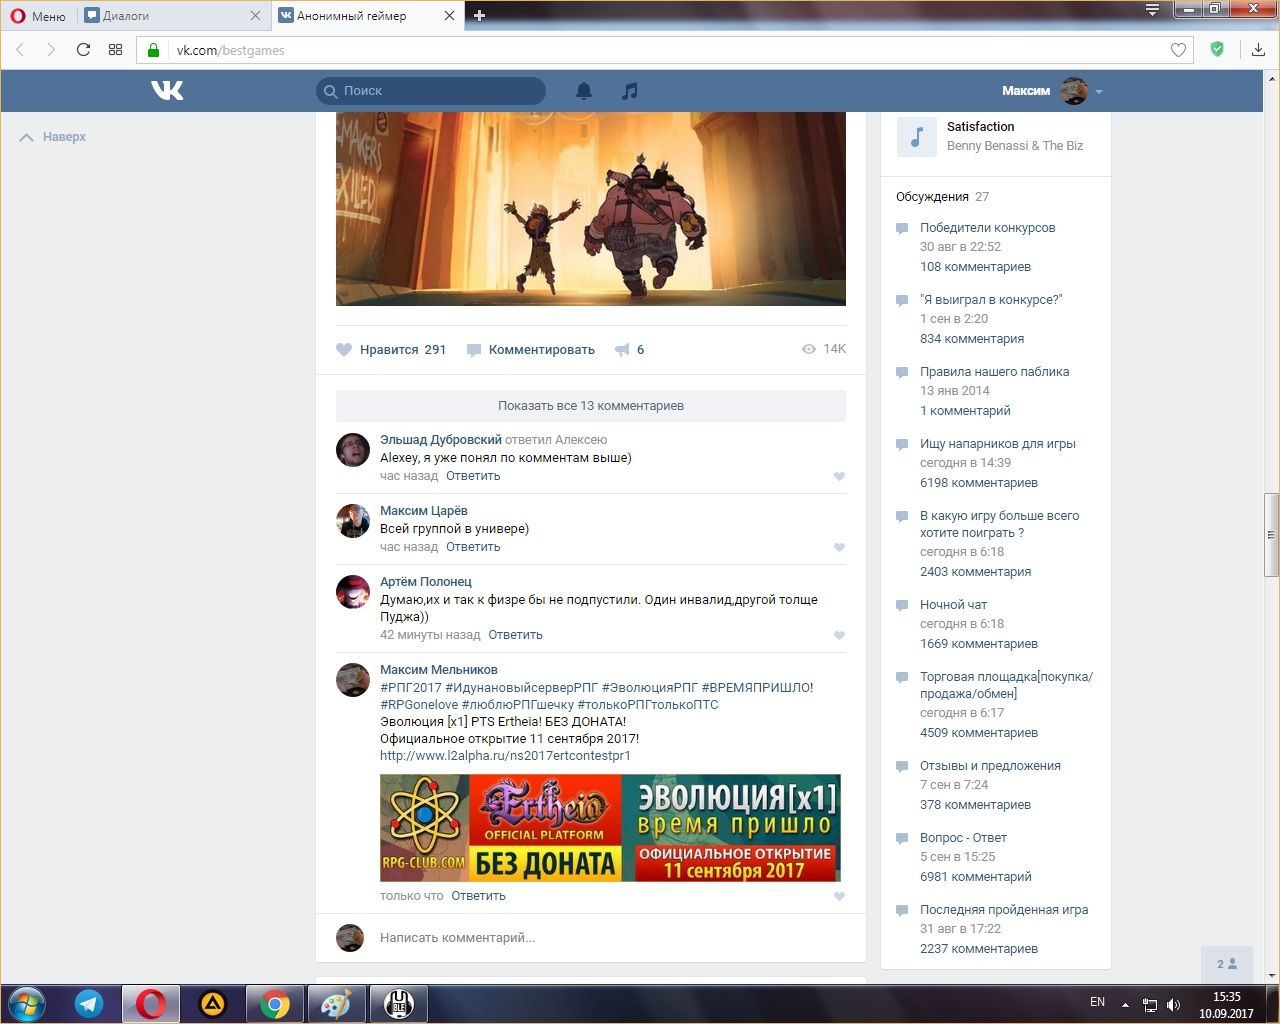Viewport: 1280px width, 1024px height.
Task: Open Speed Dial grid icon
Action: click(x=115, y=50)
